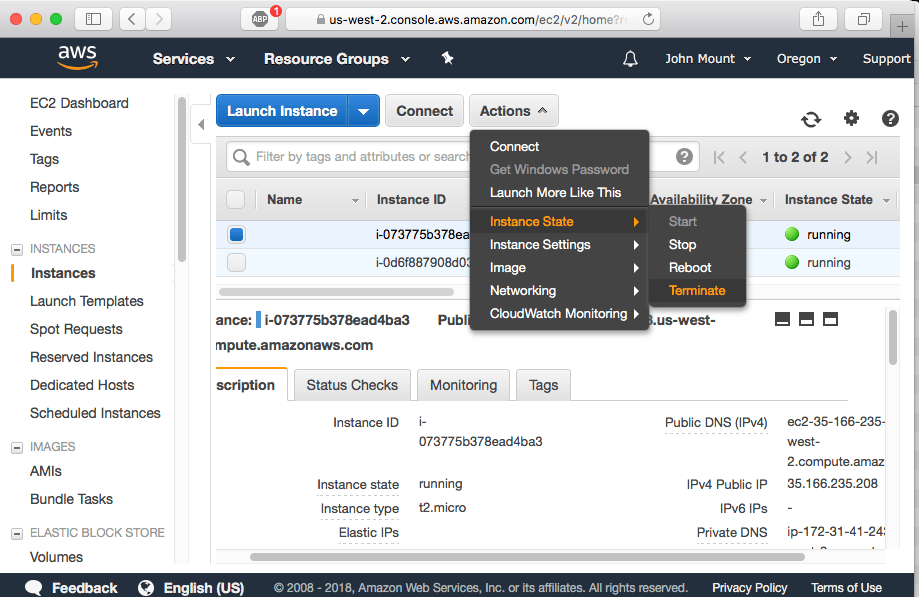Click the Feedback speech bubble icon
This screenshot has width=919, height=597.
coord(34,588)
